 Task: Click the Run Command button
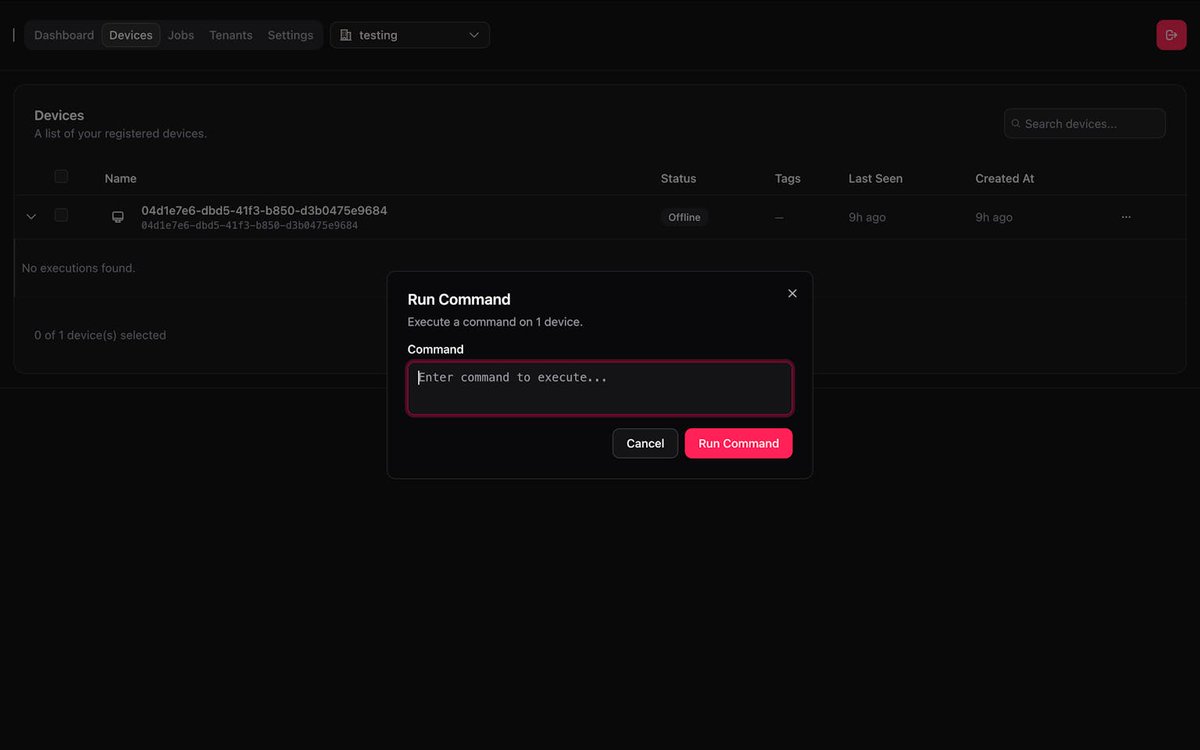[738, 443]
